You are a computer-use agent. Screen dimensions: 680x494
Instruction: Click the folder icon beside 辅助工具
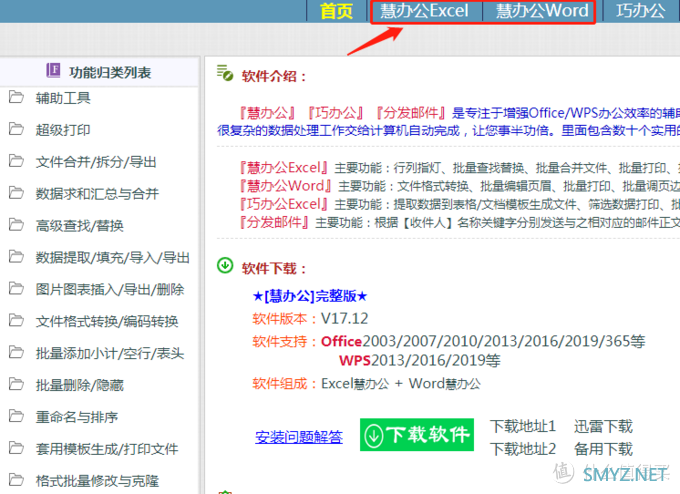(16, 97)
